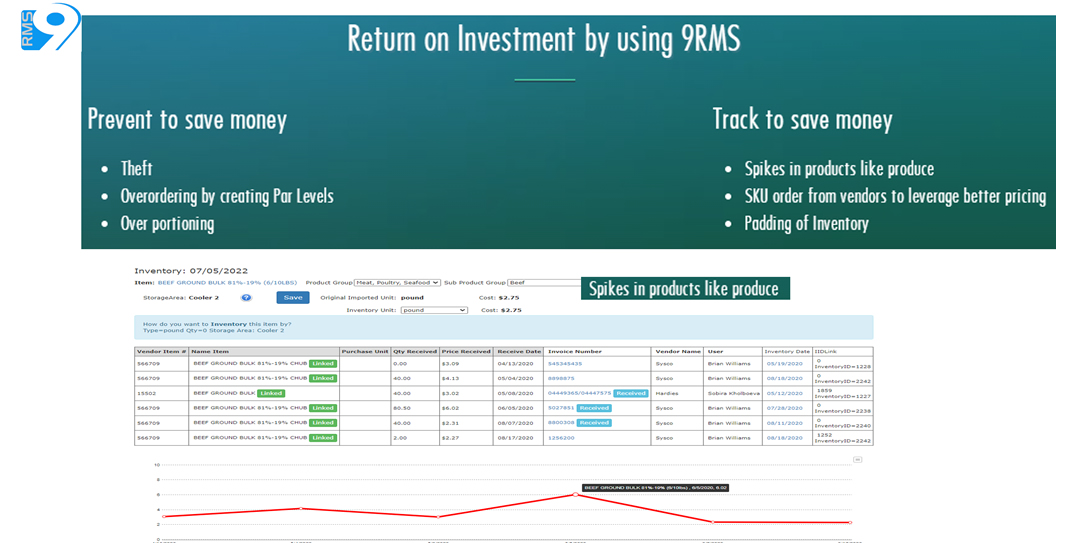Image resolution: width=1067 pixels, height=543 pixels.
Task: Open inventory date 07/28/2020
Action: click(x=784, y=408)
